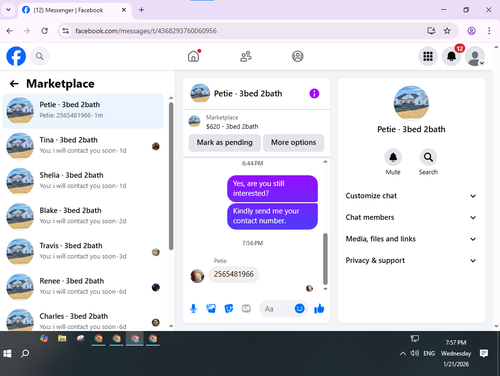The width and height of the screenshot is (500, 376).
Task: Open the install app icon in address bar
Action: [431, 31]
